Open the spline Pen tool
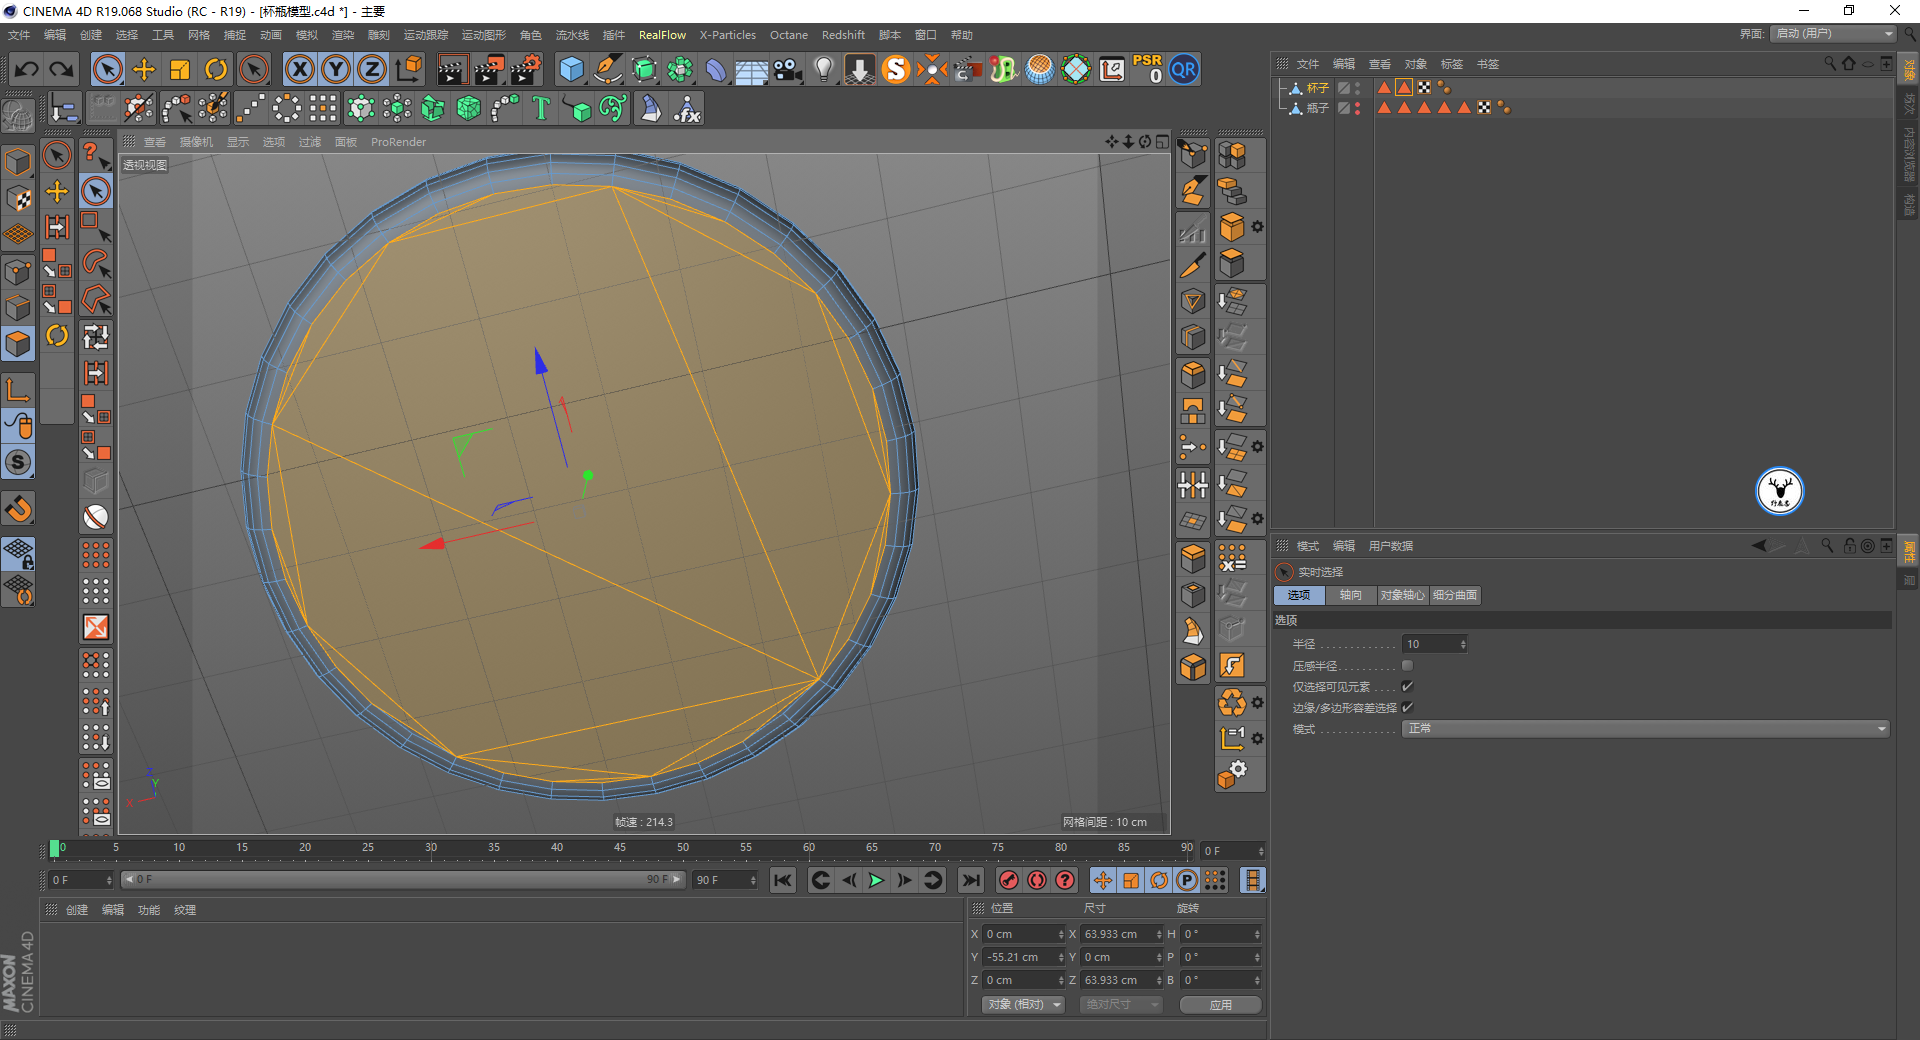 607,69
